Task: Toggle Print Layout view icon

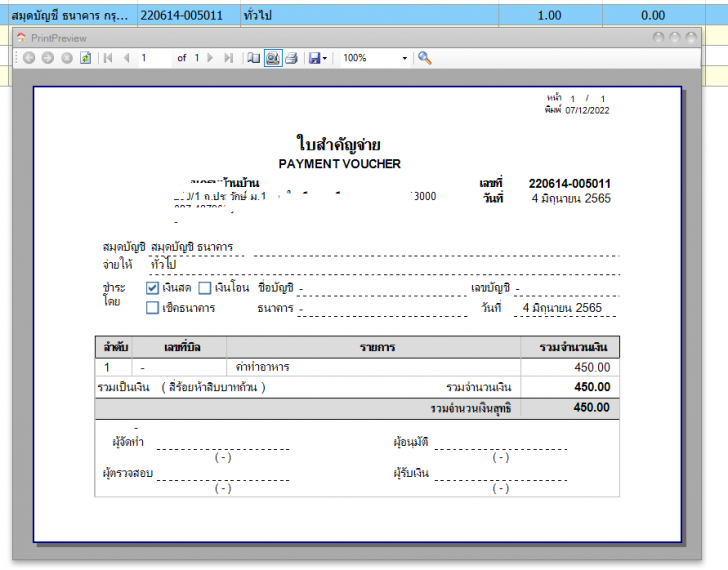Action: (273, 58)
